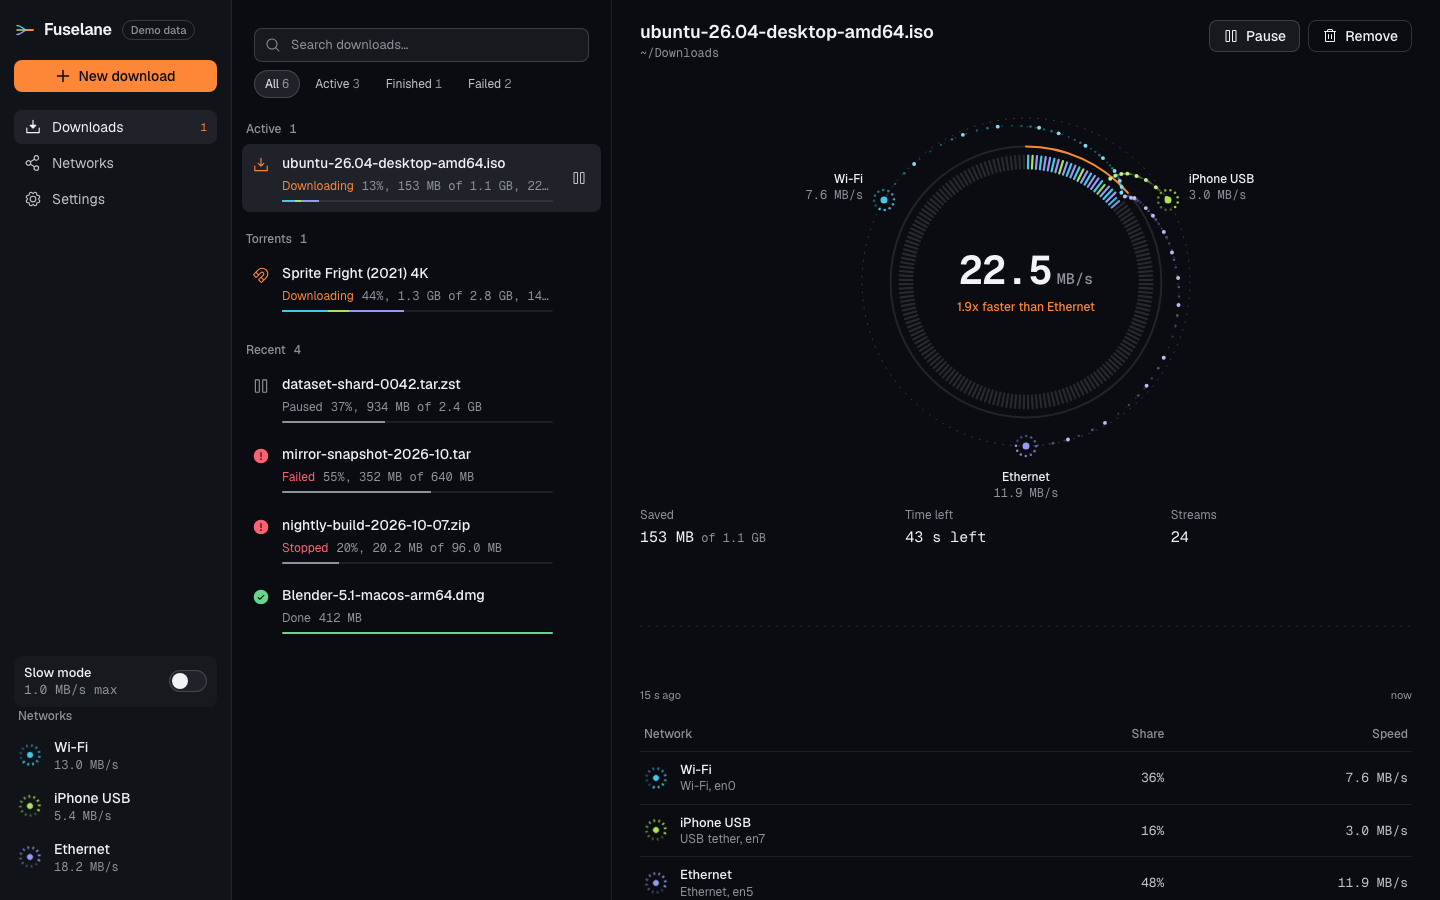Click the ubuntu row progress bar
Screen dimensions: 1440x900
(x=417, y=201)
